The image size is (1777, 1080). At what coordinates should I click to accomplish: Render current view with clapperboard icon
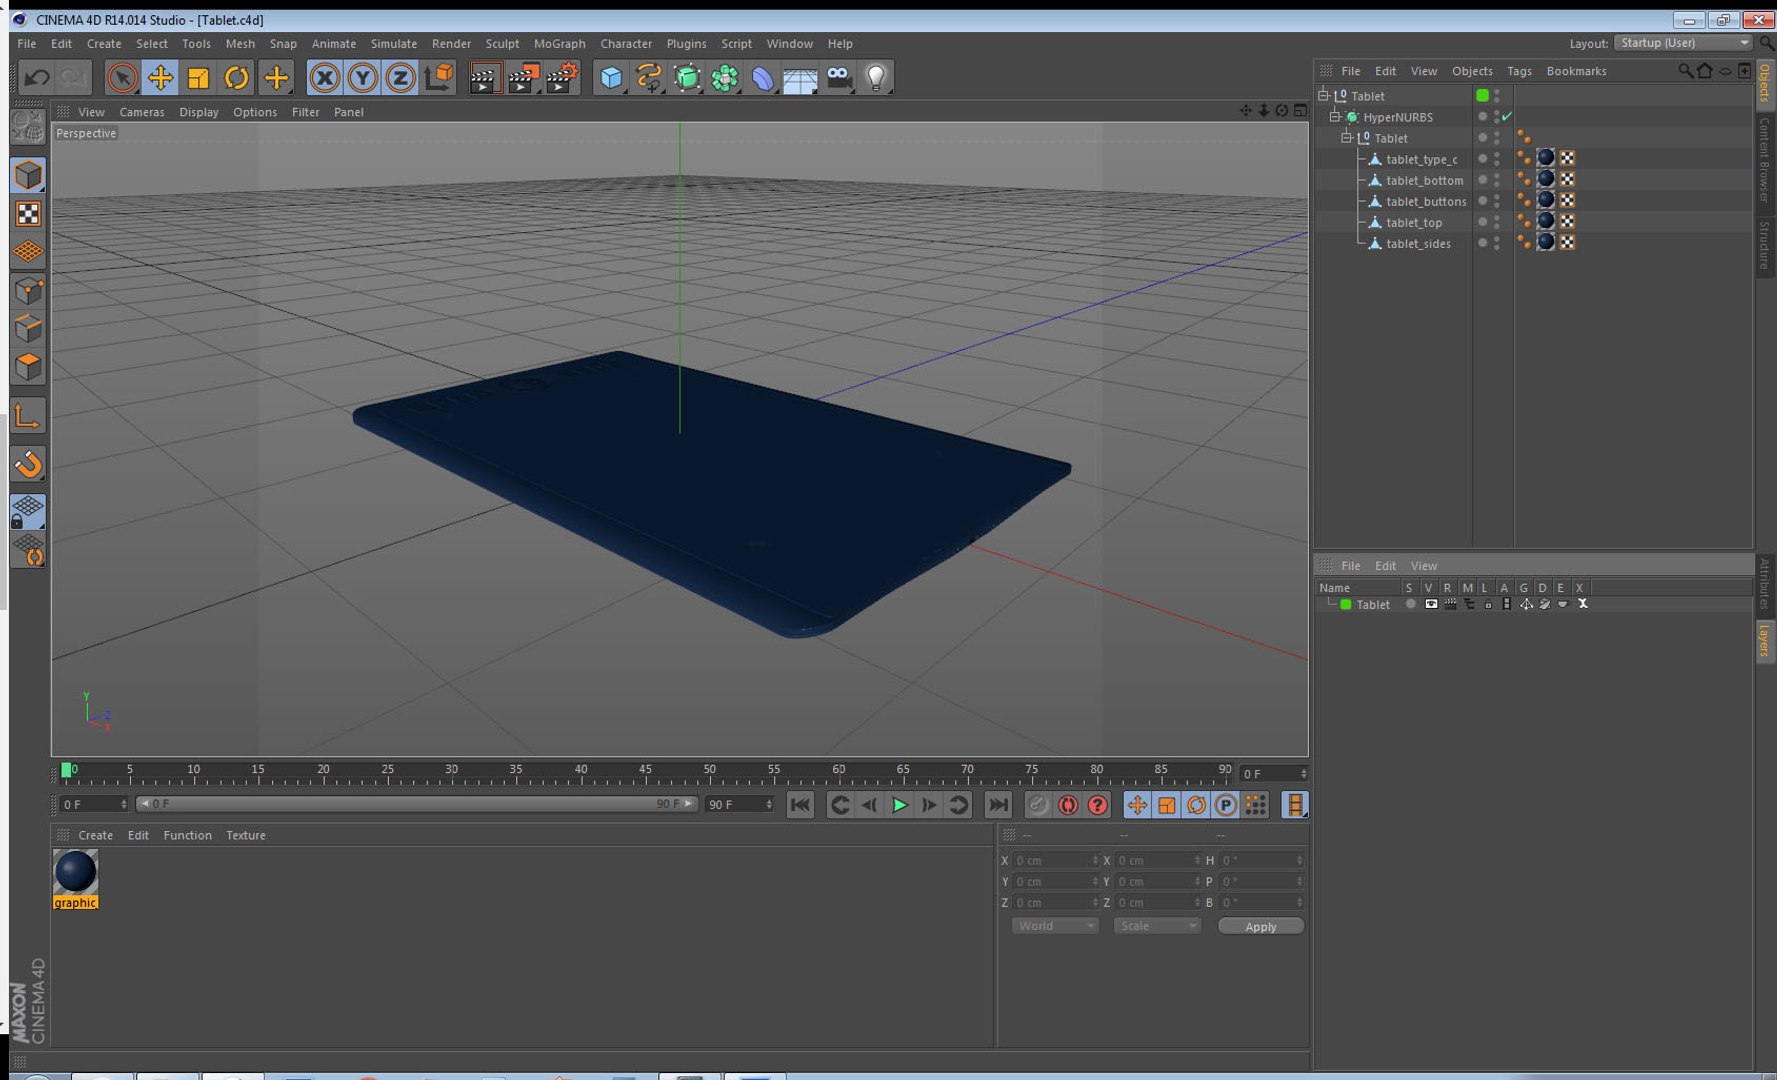485,77
